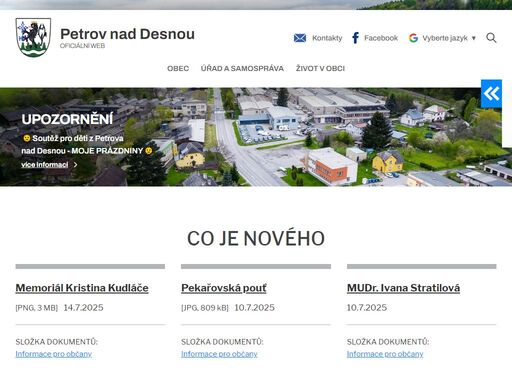Screen dimensions: 512x384
Task: Click the Google logo icon
Action: point(413,38)
